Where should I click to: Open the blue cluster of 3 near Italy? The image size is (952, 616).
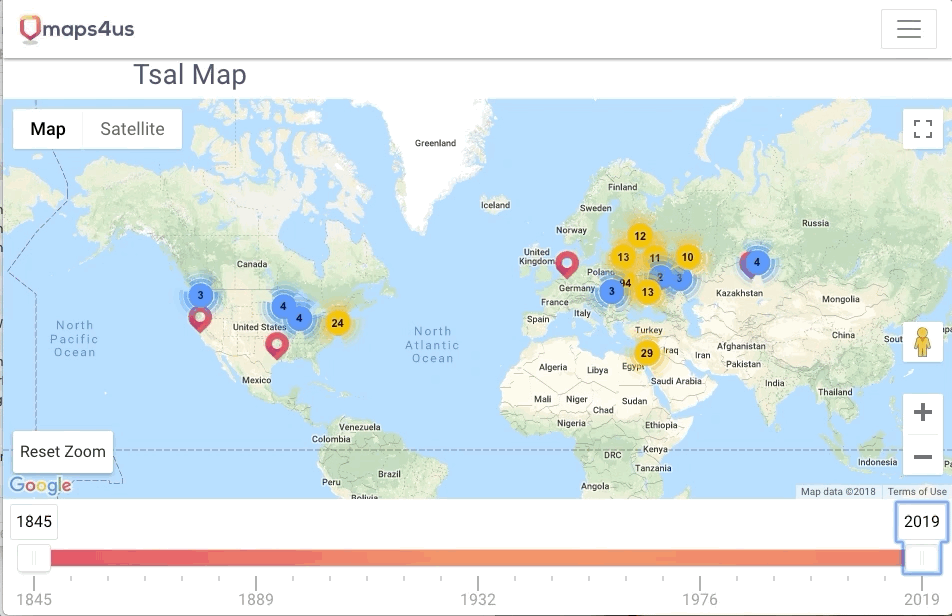[611, 291]
